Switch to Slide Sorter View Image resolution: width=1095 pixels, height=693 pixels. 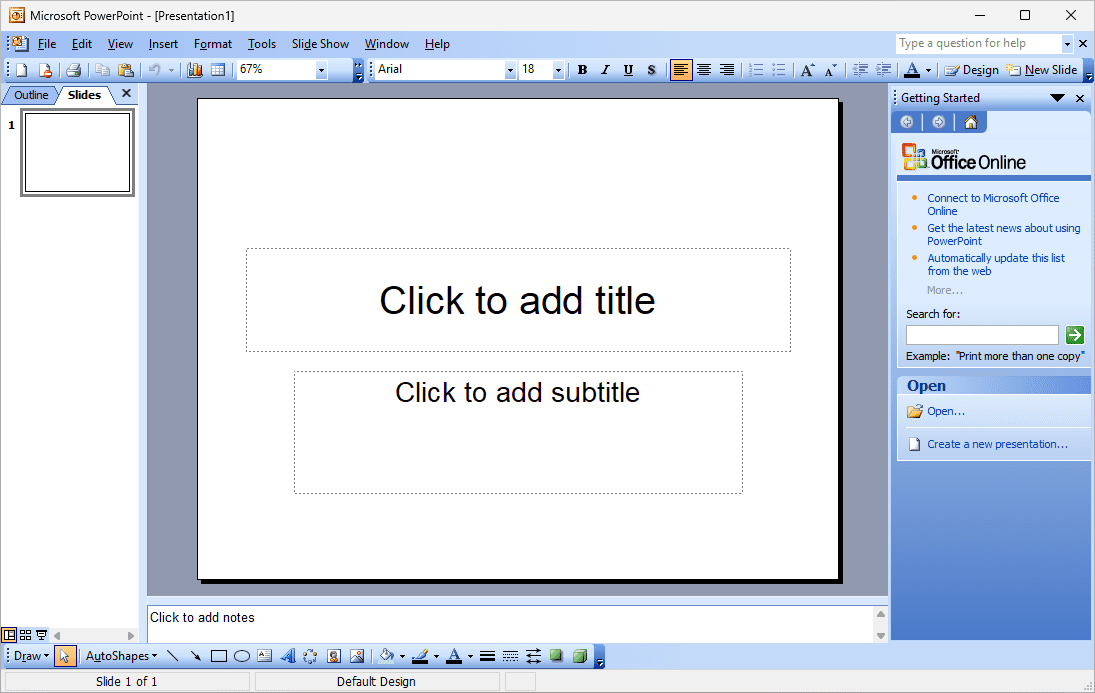click(x=26, y=635)
